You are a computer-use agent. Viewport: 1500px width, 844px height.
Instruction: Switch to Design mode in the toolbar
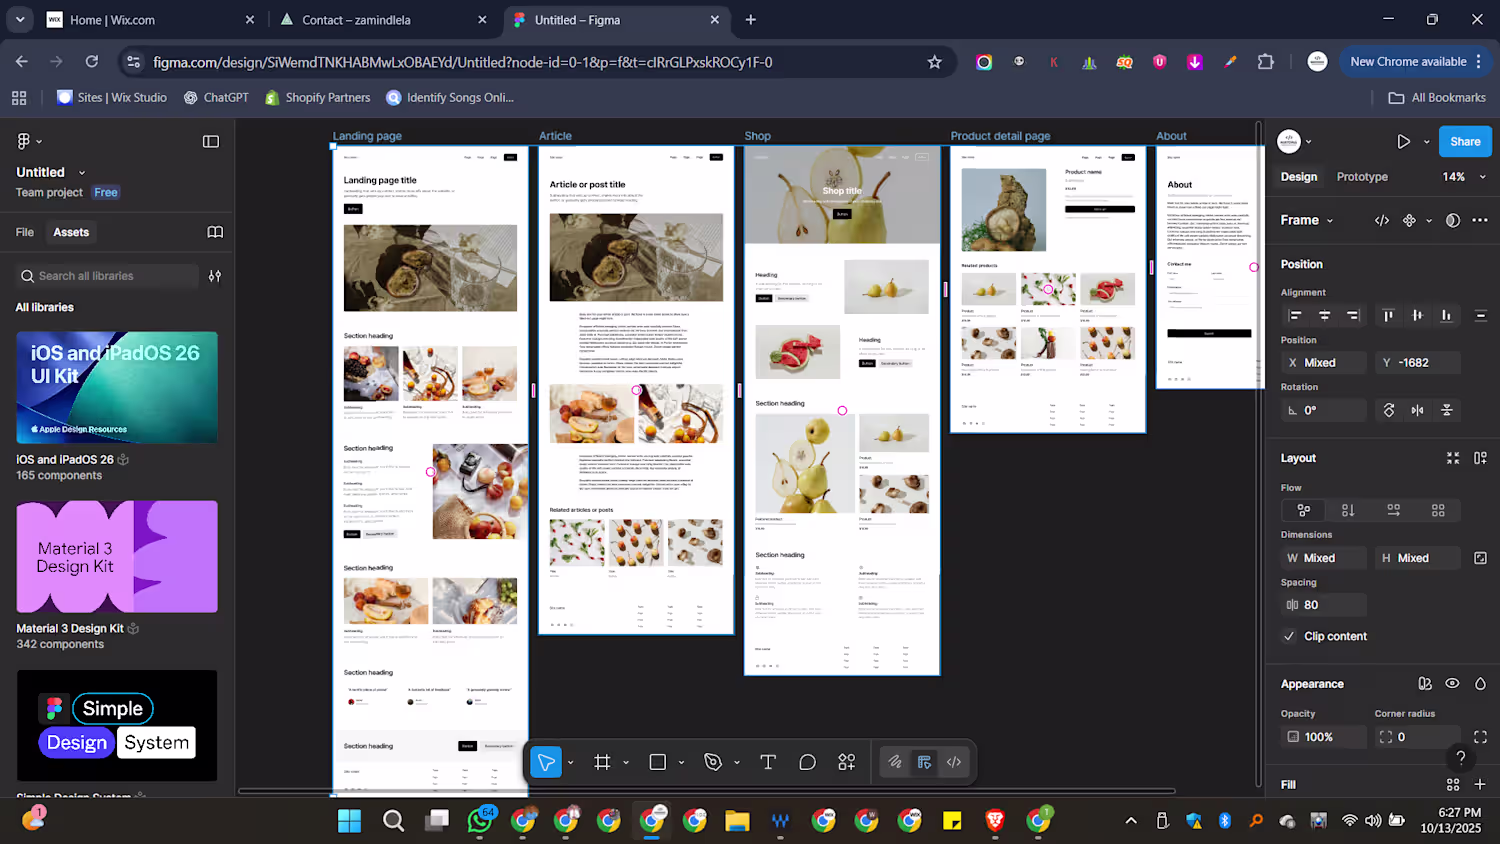coord(925,762)
